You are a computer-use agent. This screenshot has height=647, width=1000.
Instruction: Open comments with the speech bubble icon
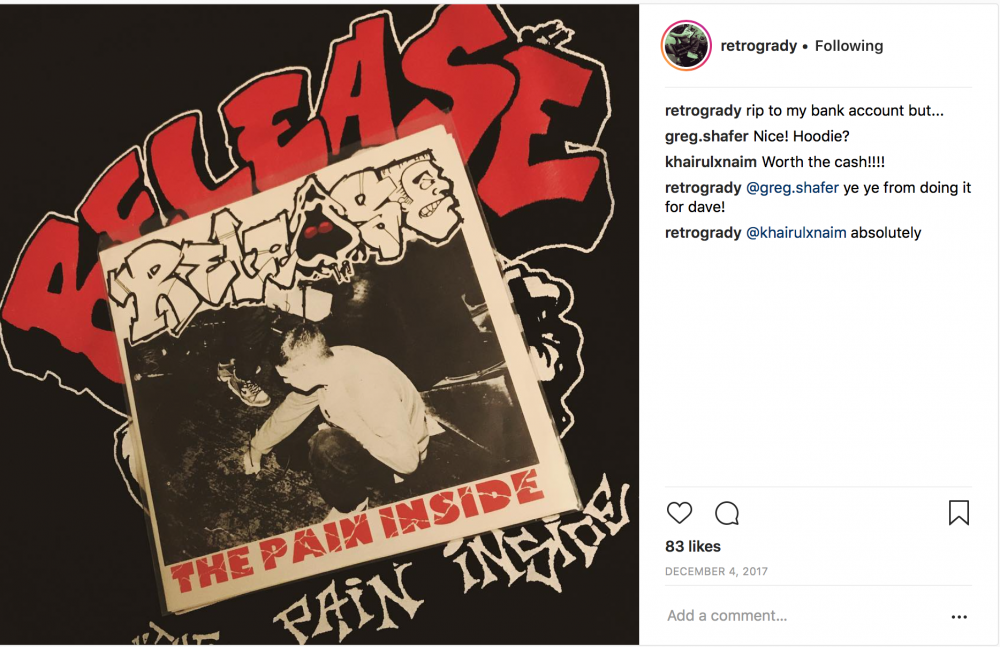pos(727,513)
